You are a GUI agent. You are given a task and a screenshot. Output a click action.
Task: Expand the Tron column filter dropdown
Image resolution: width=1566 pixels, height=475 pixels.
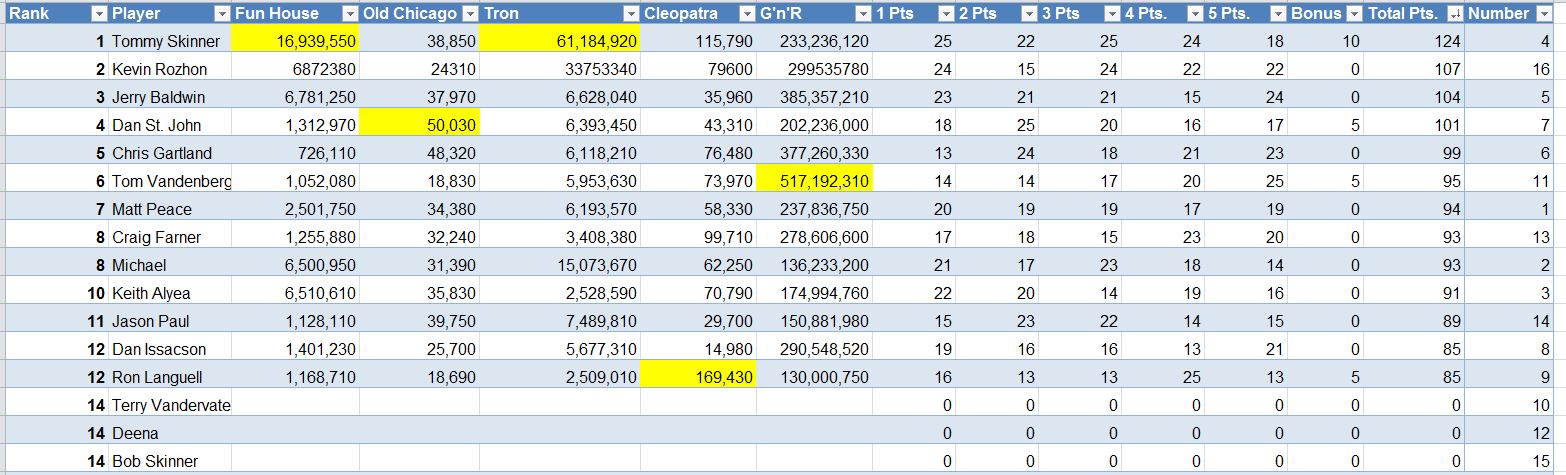click(629, 14)
